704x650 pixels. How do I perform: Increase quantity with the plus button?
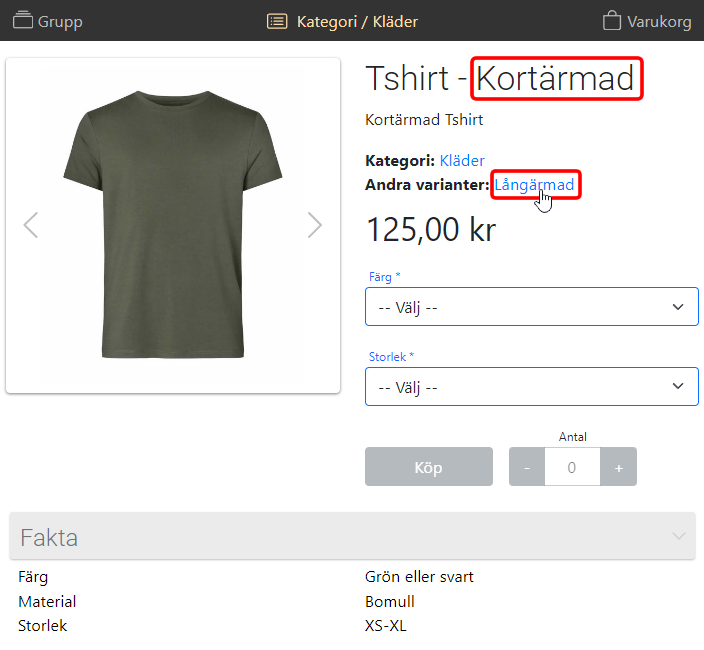[618, 467]
